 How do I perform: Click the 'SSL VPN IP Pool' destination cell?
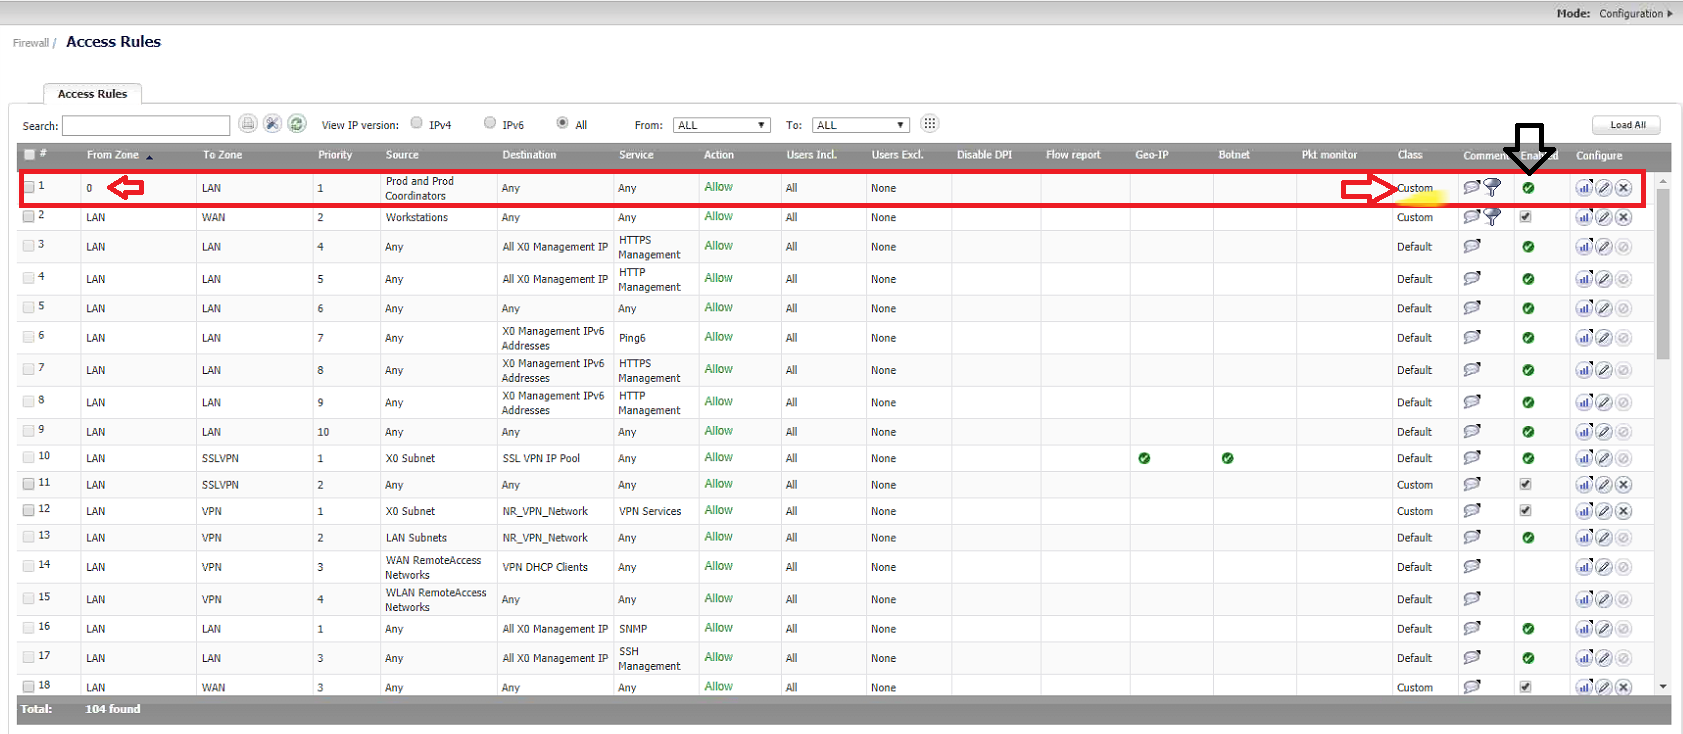click(x=541, y=458)
